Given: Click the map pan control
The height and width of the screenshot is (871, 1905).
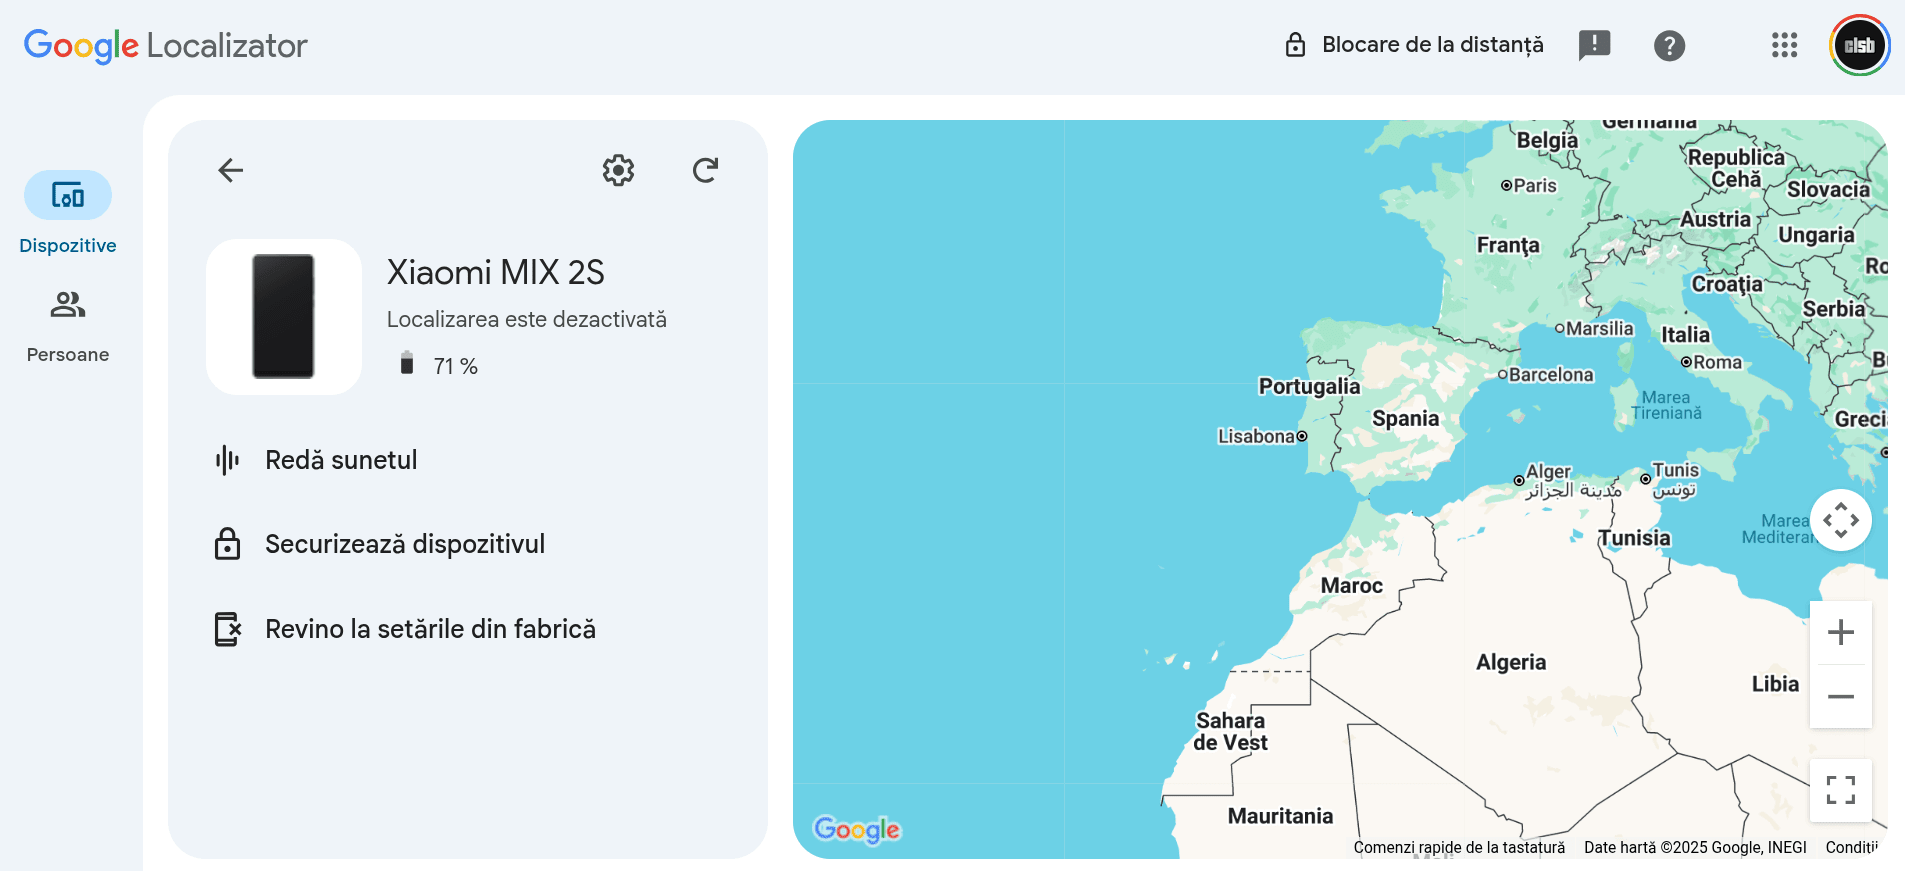Looking at the screenshot, I should (1840, 520).
